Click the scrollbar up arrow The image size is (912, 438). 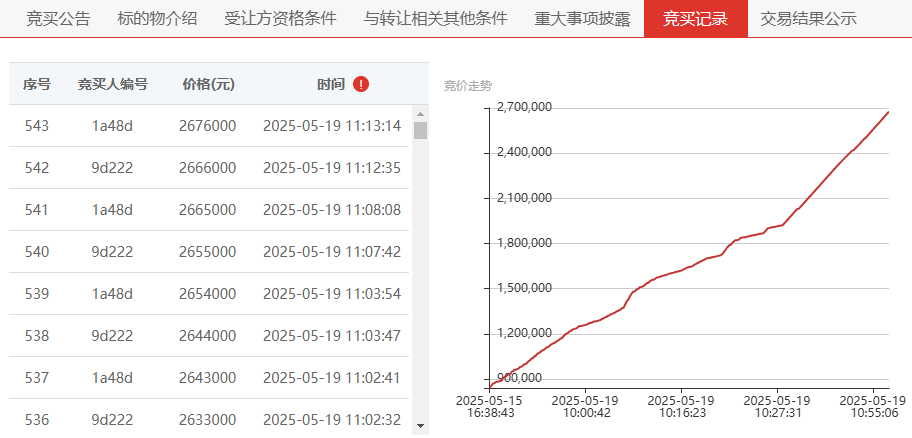click(421, 114)
